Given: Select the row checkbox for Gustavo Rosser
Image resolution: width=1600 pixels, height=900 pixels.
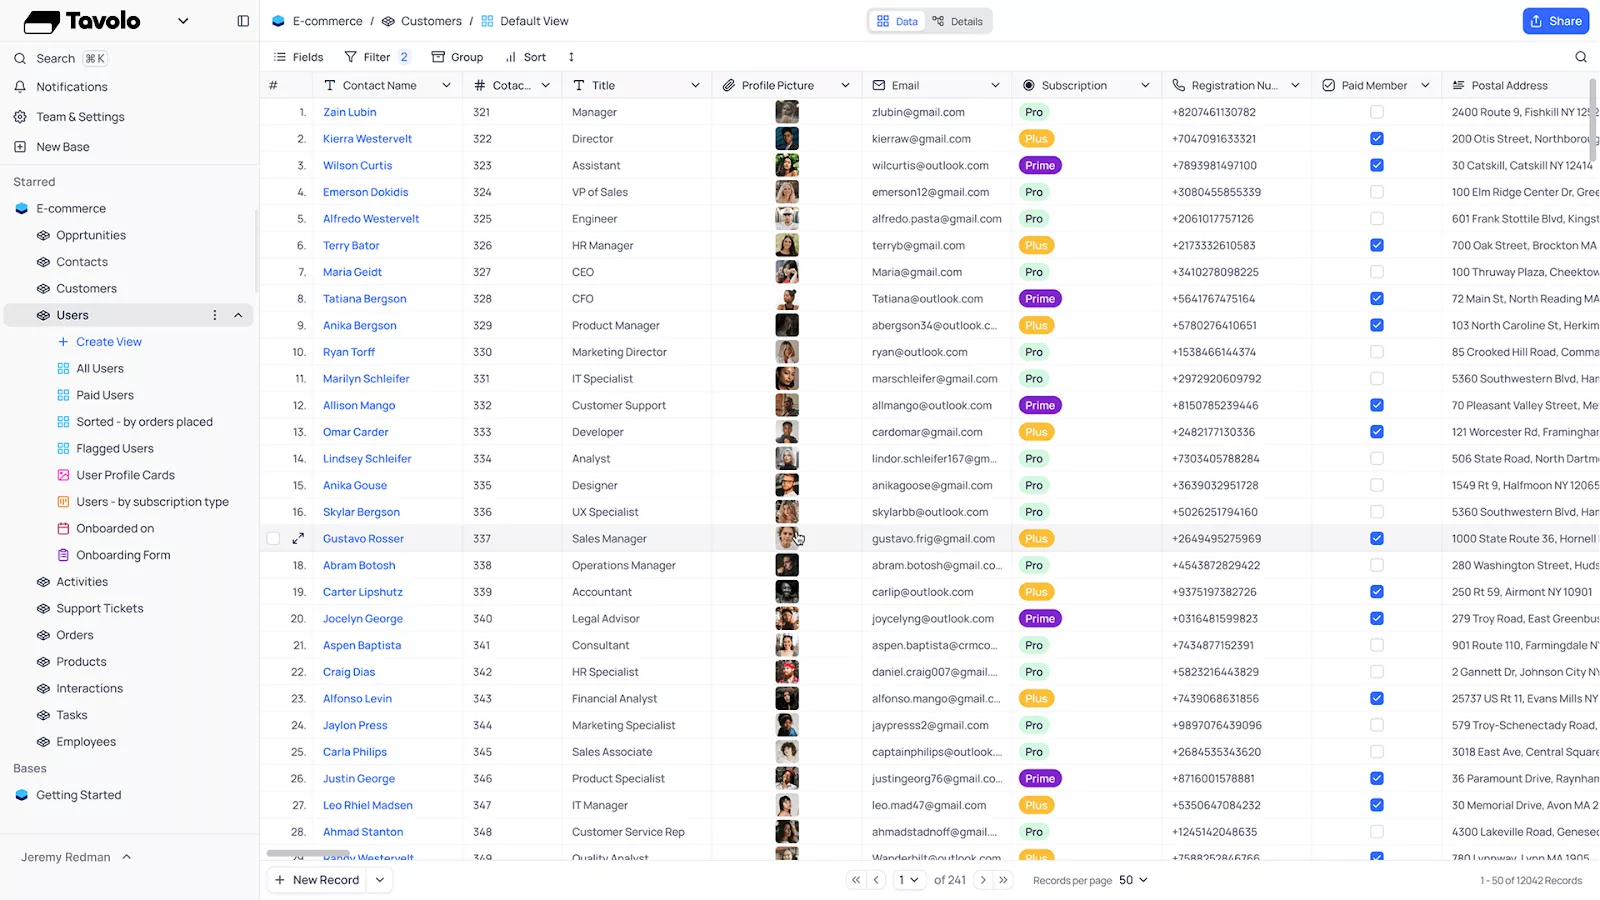Looking at the screenshot, I should tap(273, 539).
